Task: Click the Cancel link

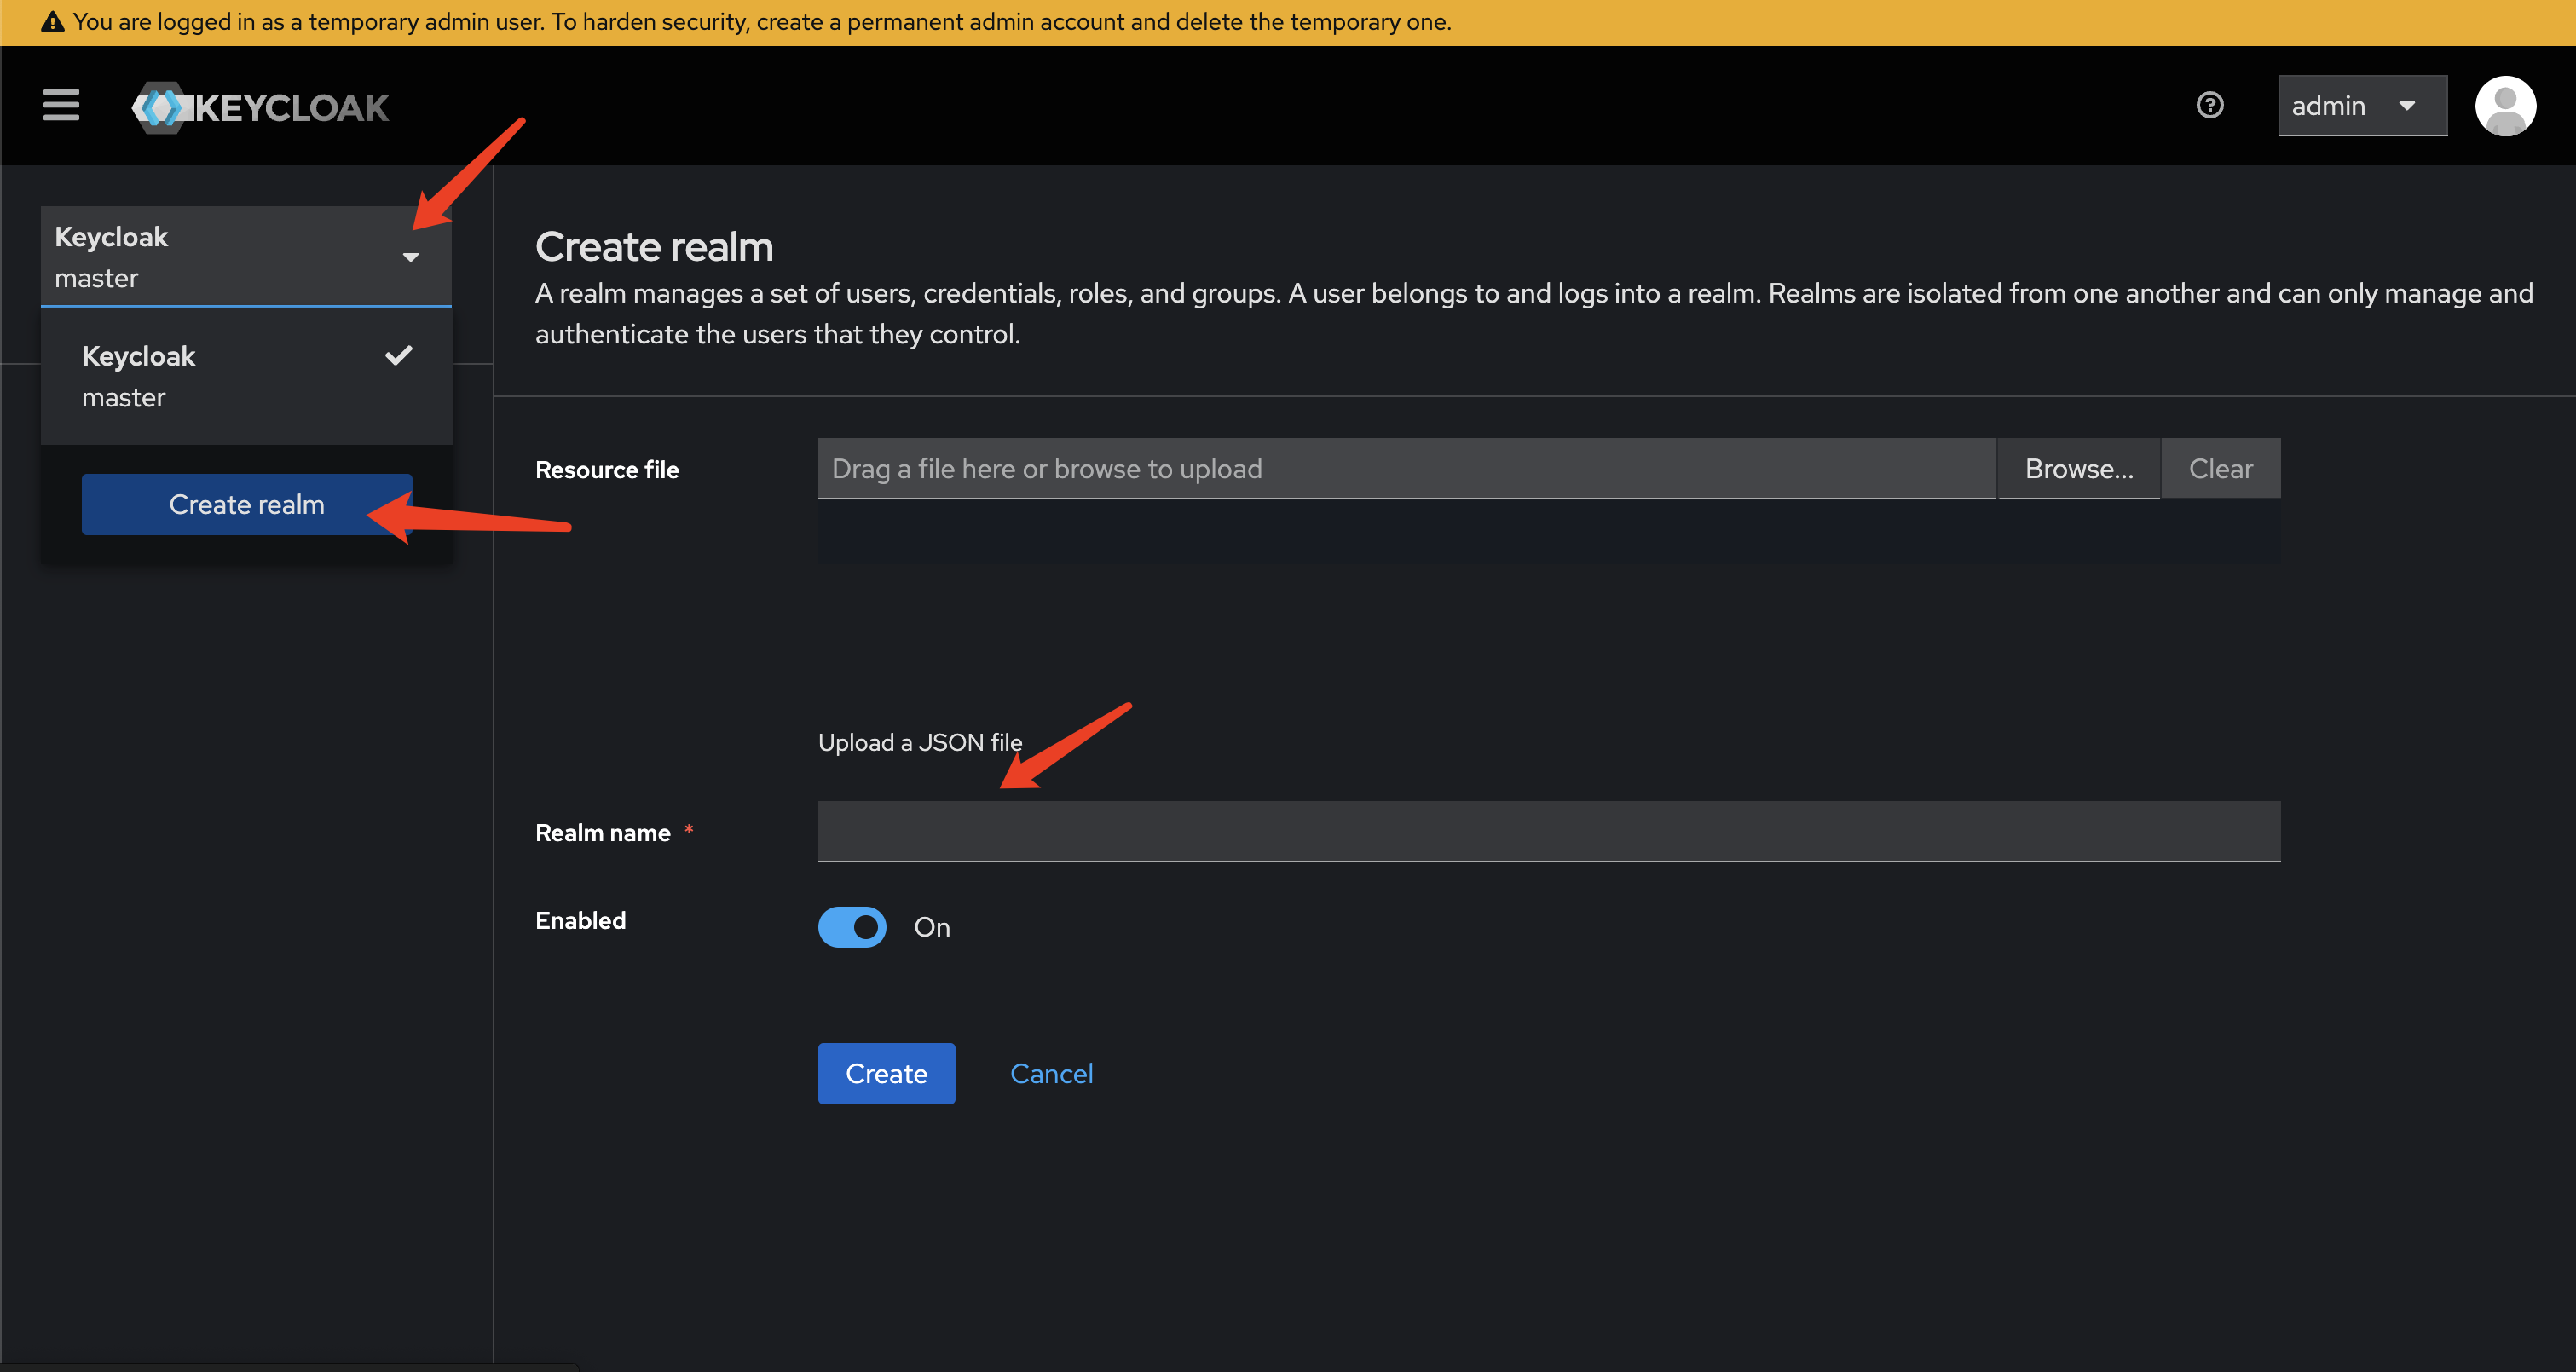Action: tap(1051, 1074)
